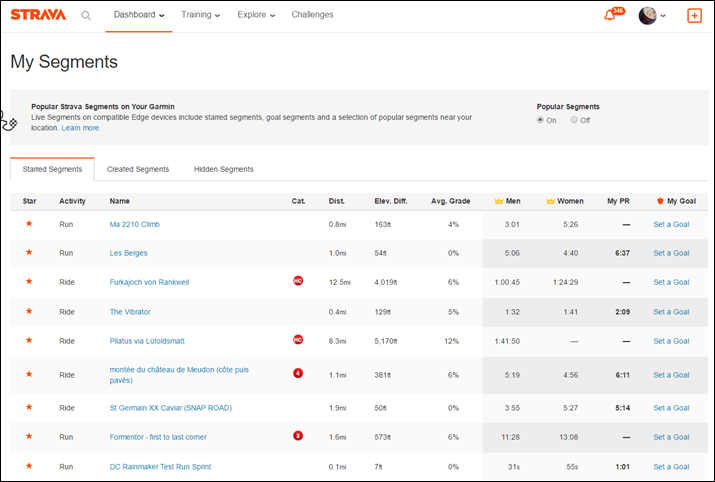
Task: Open the profile avatar dropdown
Action: pyautogui.click(x=653, y=16)
